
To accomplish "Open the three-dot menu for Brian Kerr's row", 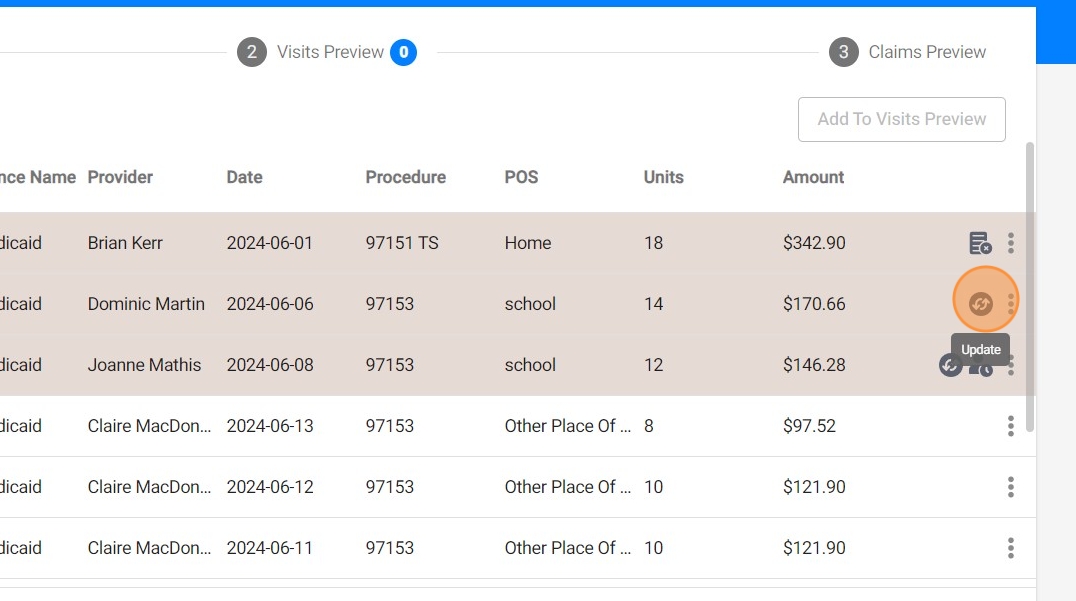I will point(1011,243).
